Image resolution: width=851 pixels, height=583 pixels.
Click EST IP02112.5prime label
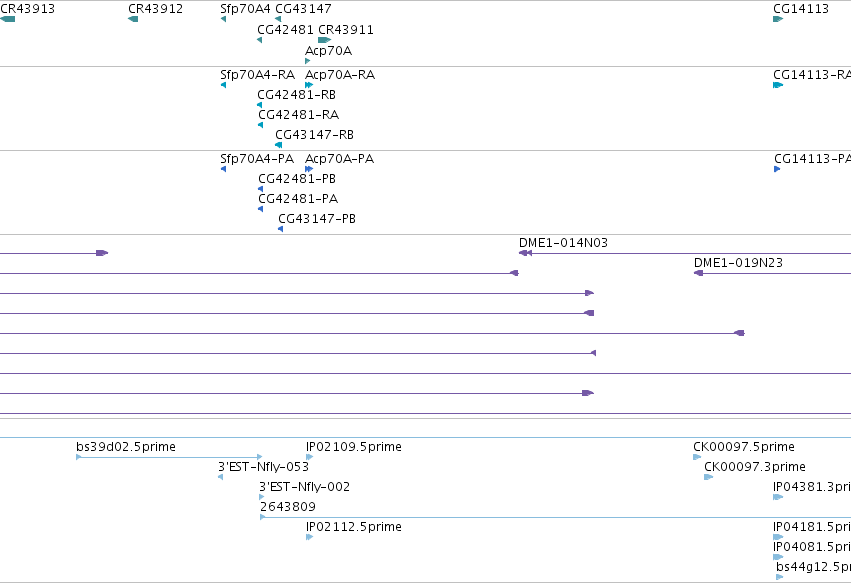point(354,527)
